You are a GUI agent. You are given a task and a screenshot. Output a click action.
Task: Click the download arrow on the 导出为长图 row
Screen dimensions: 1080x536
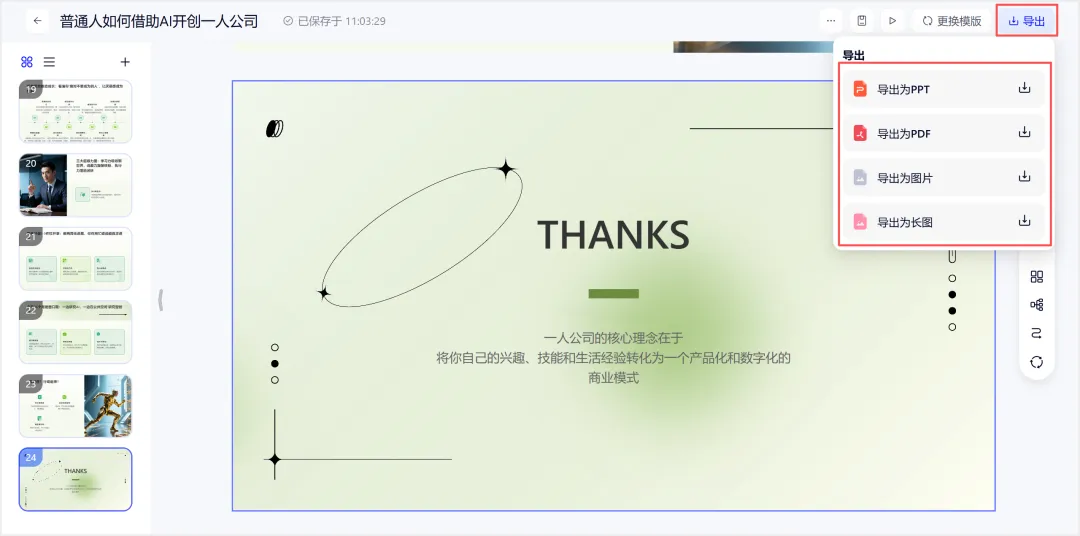1024,221
